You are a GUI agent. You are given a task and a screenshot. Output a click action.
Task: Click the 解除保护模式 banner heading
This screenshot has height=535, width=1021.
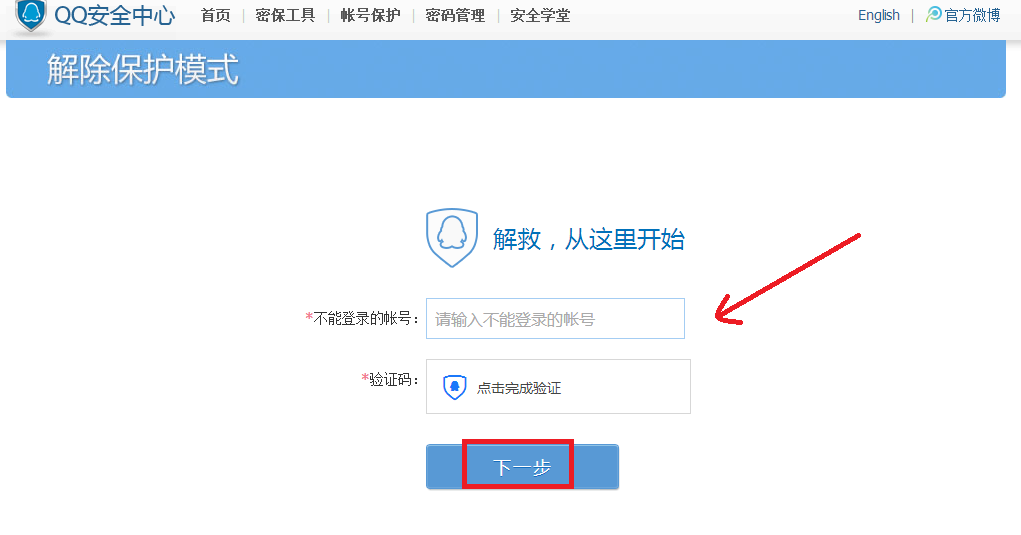coord(143,69)
